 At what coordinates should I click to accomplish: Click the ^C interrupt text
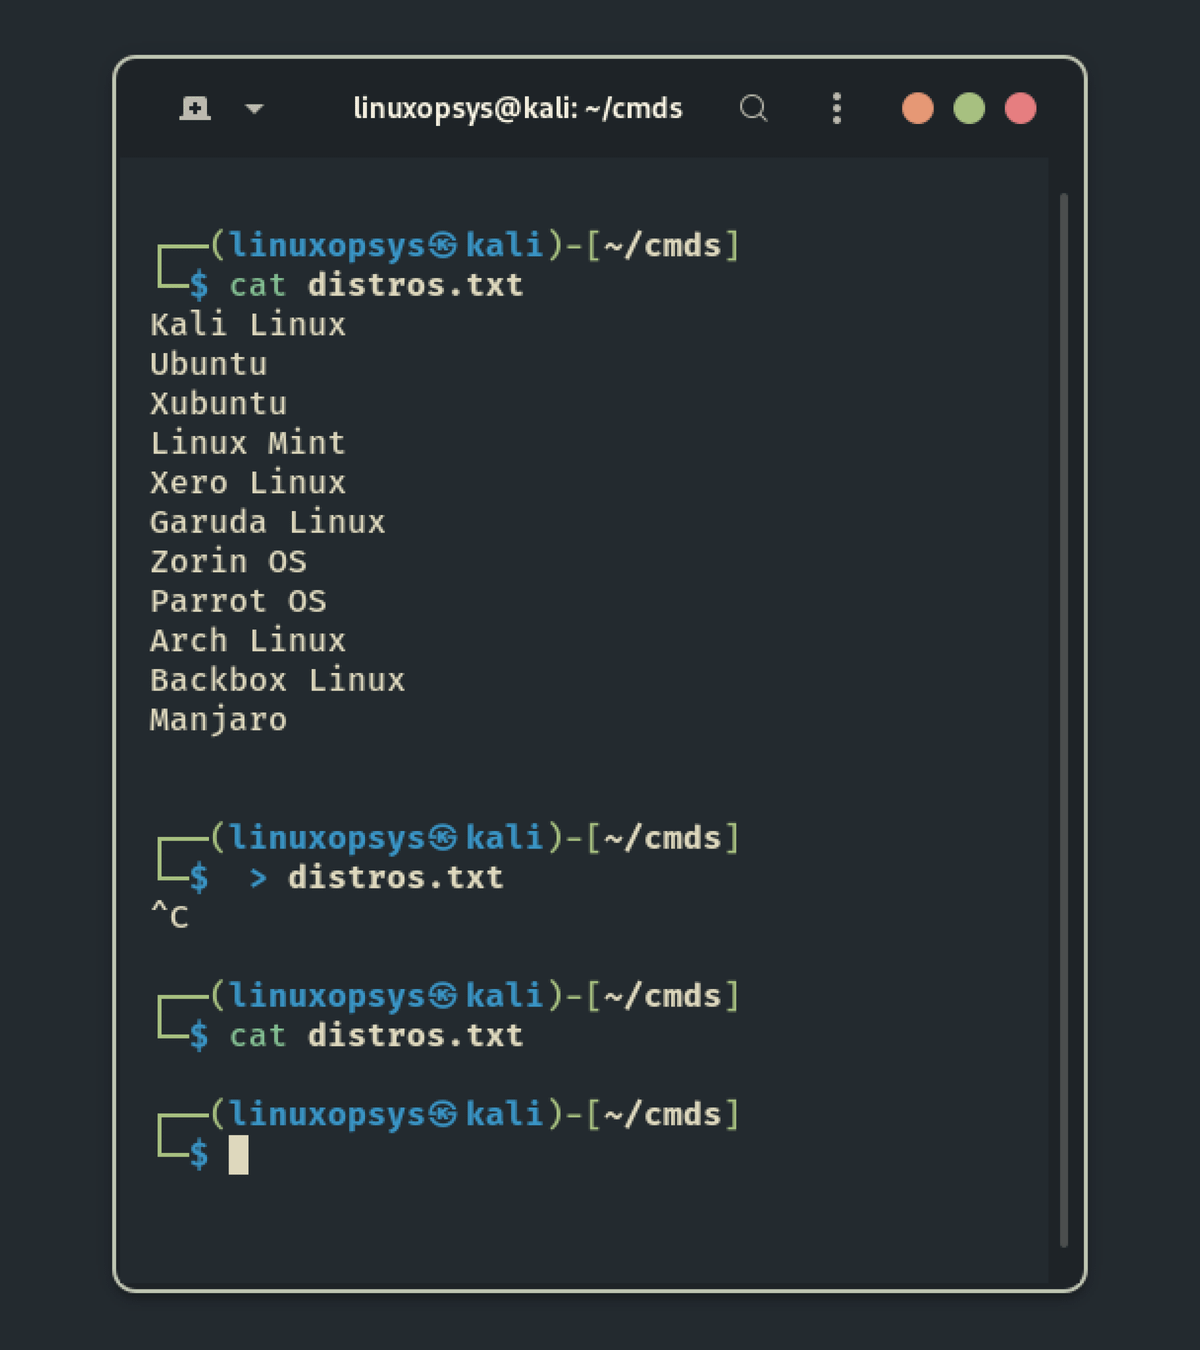[x=169, y=917]
